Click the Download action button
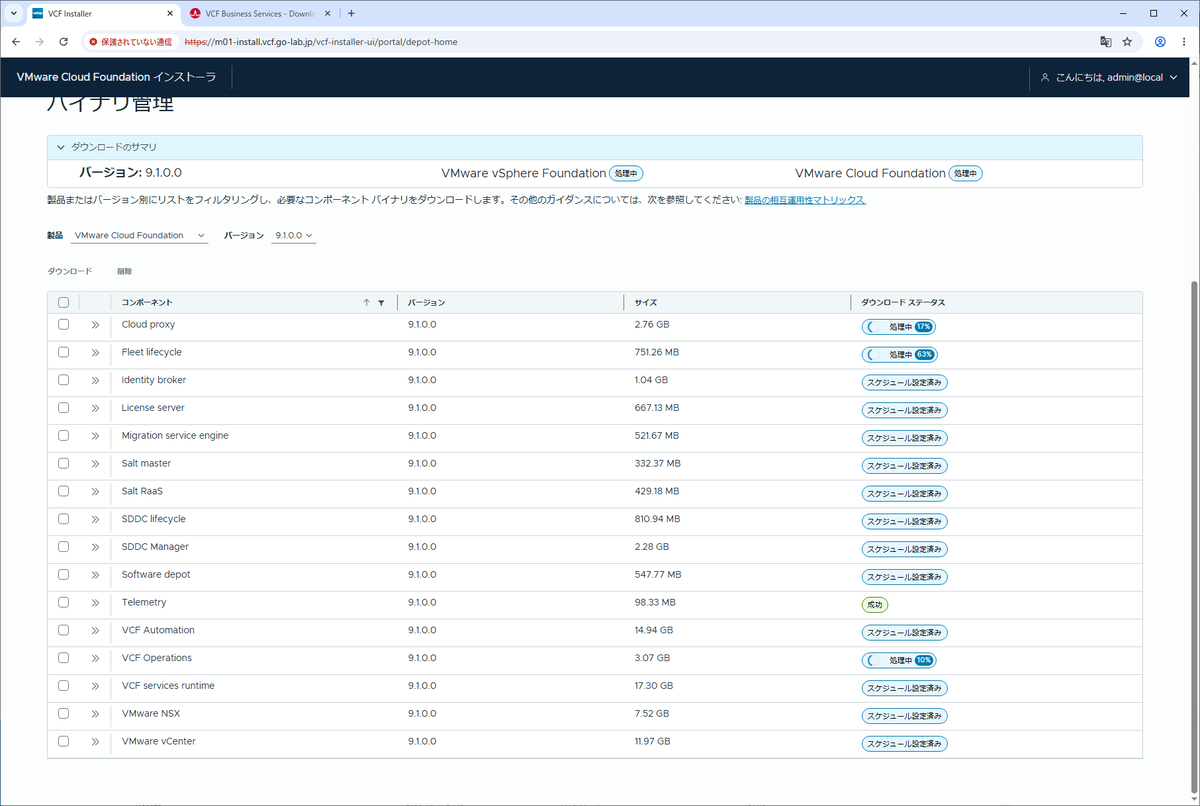 pyautogui.click(x=70, y=271)
